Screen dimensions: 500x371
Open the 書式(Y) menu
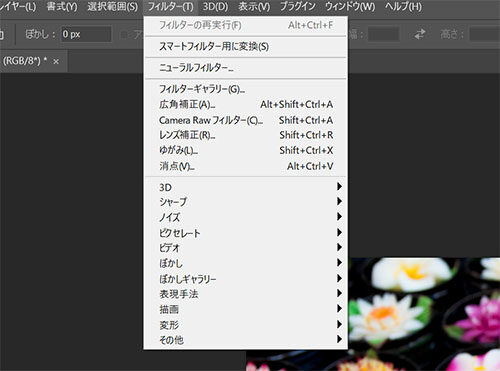coord(62,7)
